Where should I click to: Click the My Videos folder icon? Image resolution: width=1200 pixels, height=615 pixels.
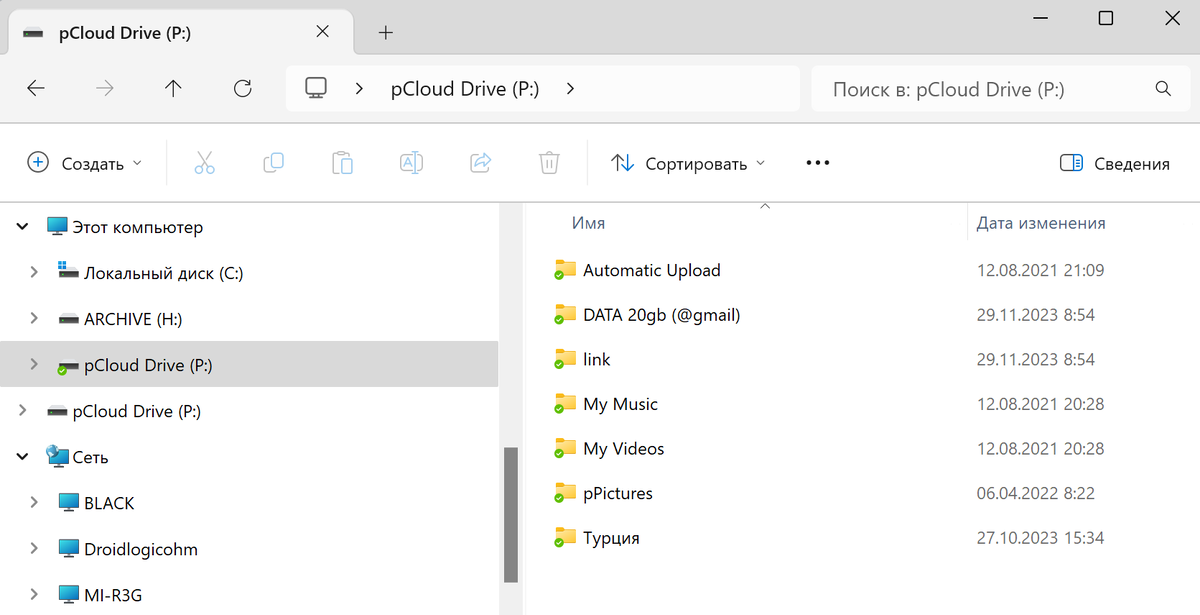point(566,449)
